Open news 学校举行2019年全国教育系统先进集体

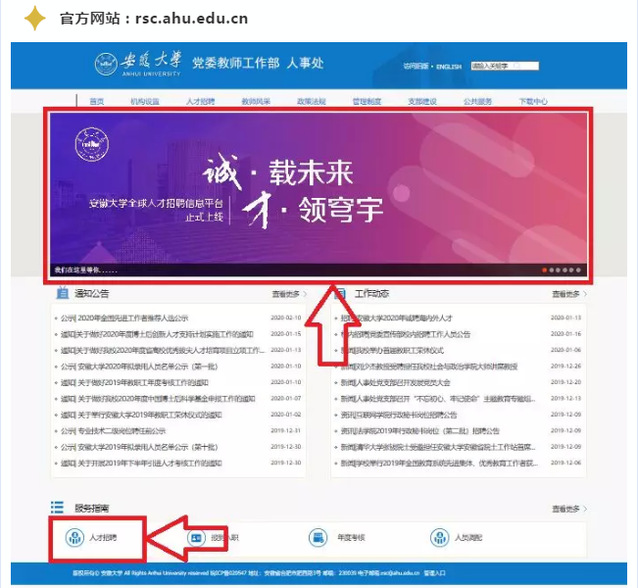tap(439, 463)
